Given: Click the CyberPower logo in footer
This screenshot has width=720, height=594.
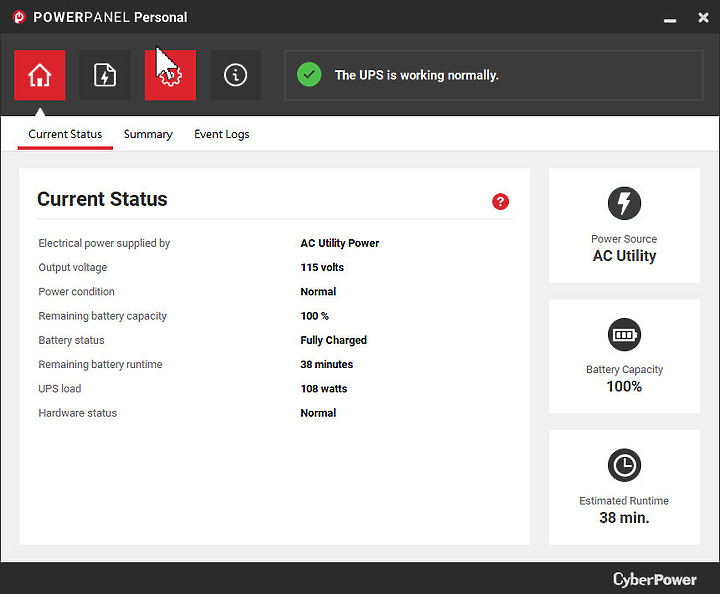Looking at the screenshot, I should pos(655,579).
